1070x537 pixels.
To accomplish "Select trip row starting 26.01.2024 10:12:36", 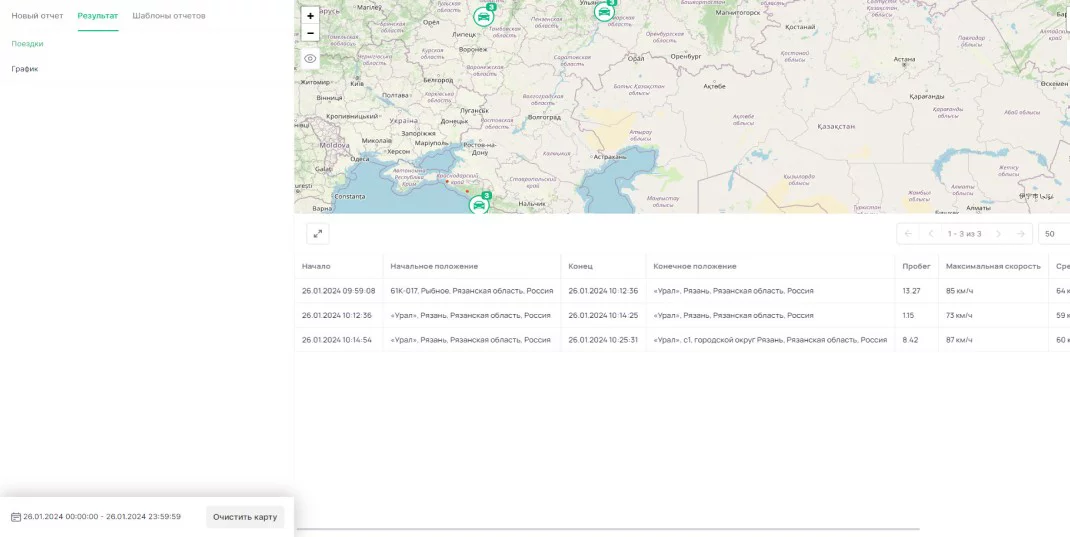I will pyautogui.click(x=682, y=315).
